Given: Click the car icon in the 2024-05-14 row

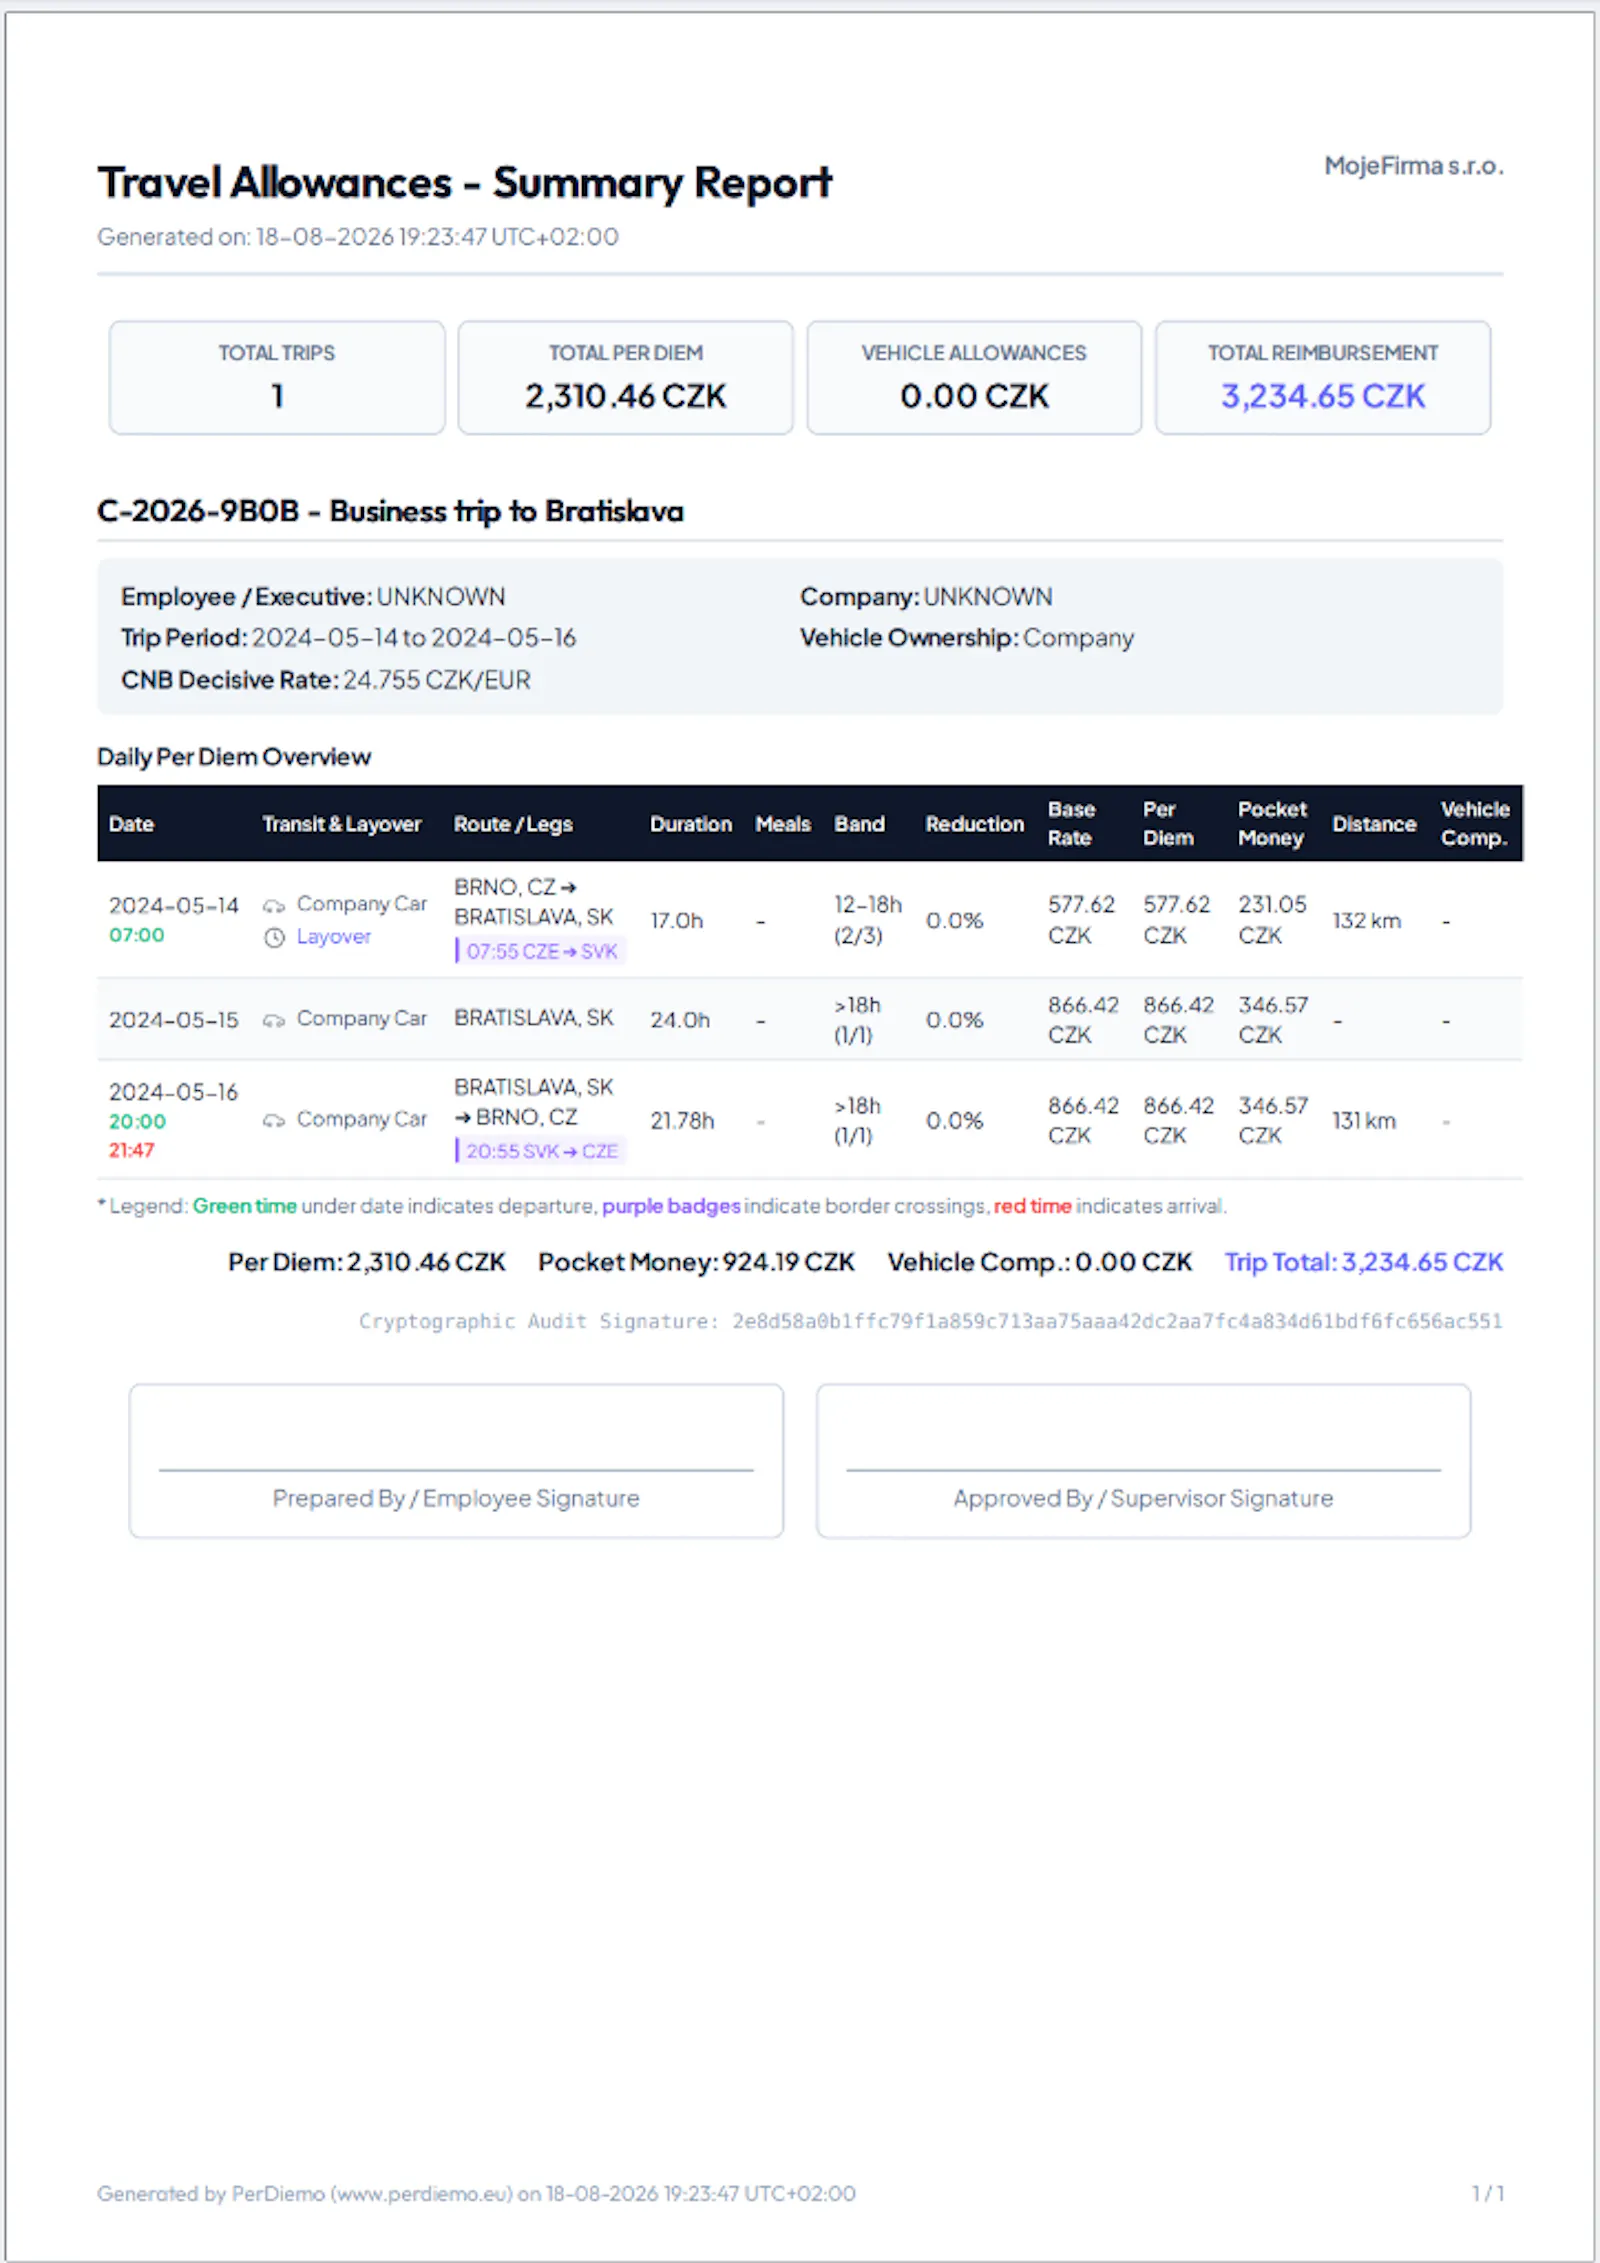Looking at the screenshot, I should pyautogui.click(x=274, y=906).
